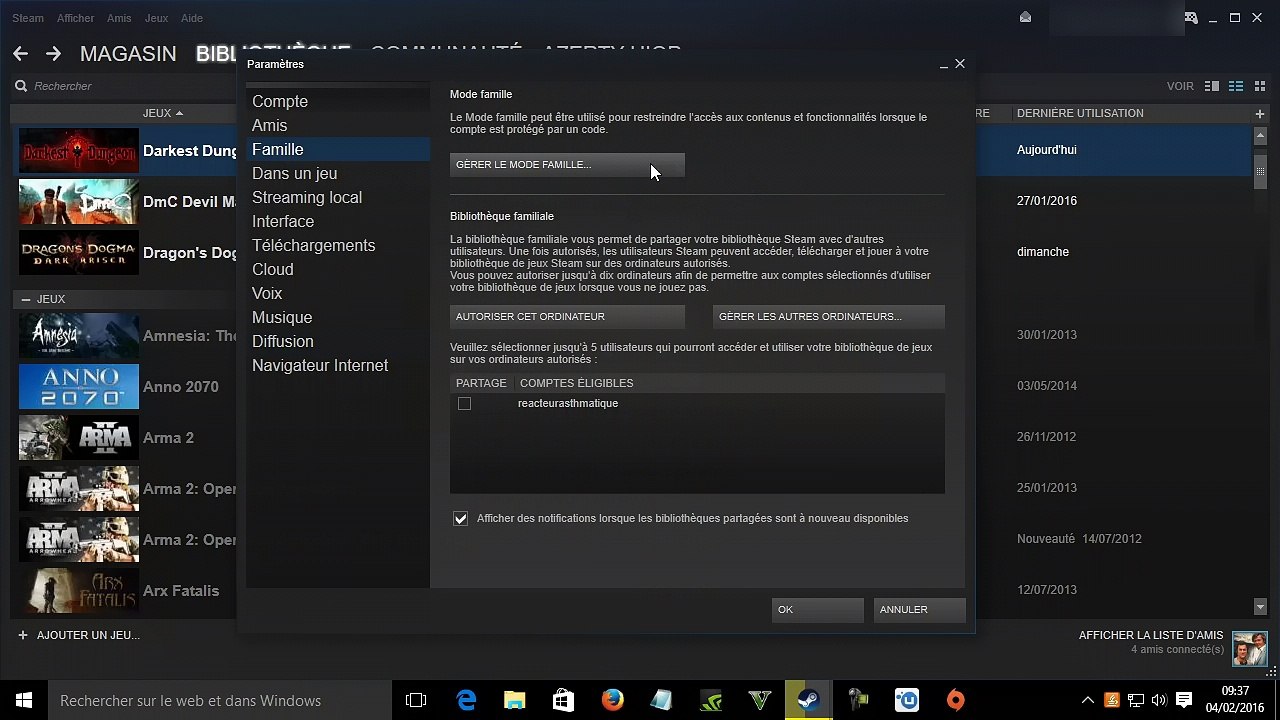Open the Action Center notifications icon
Screen dimensions: 1280x720
[x=1184, y=700]
